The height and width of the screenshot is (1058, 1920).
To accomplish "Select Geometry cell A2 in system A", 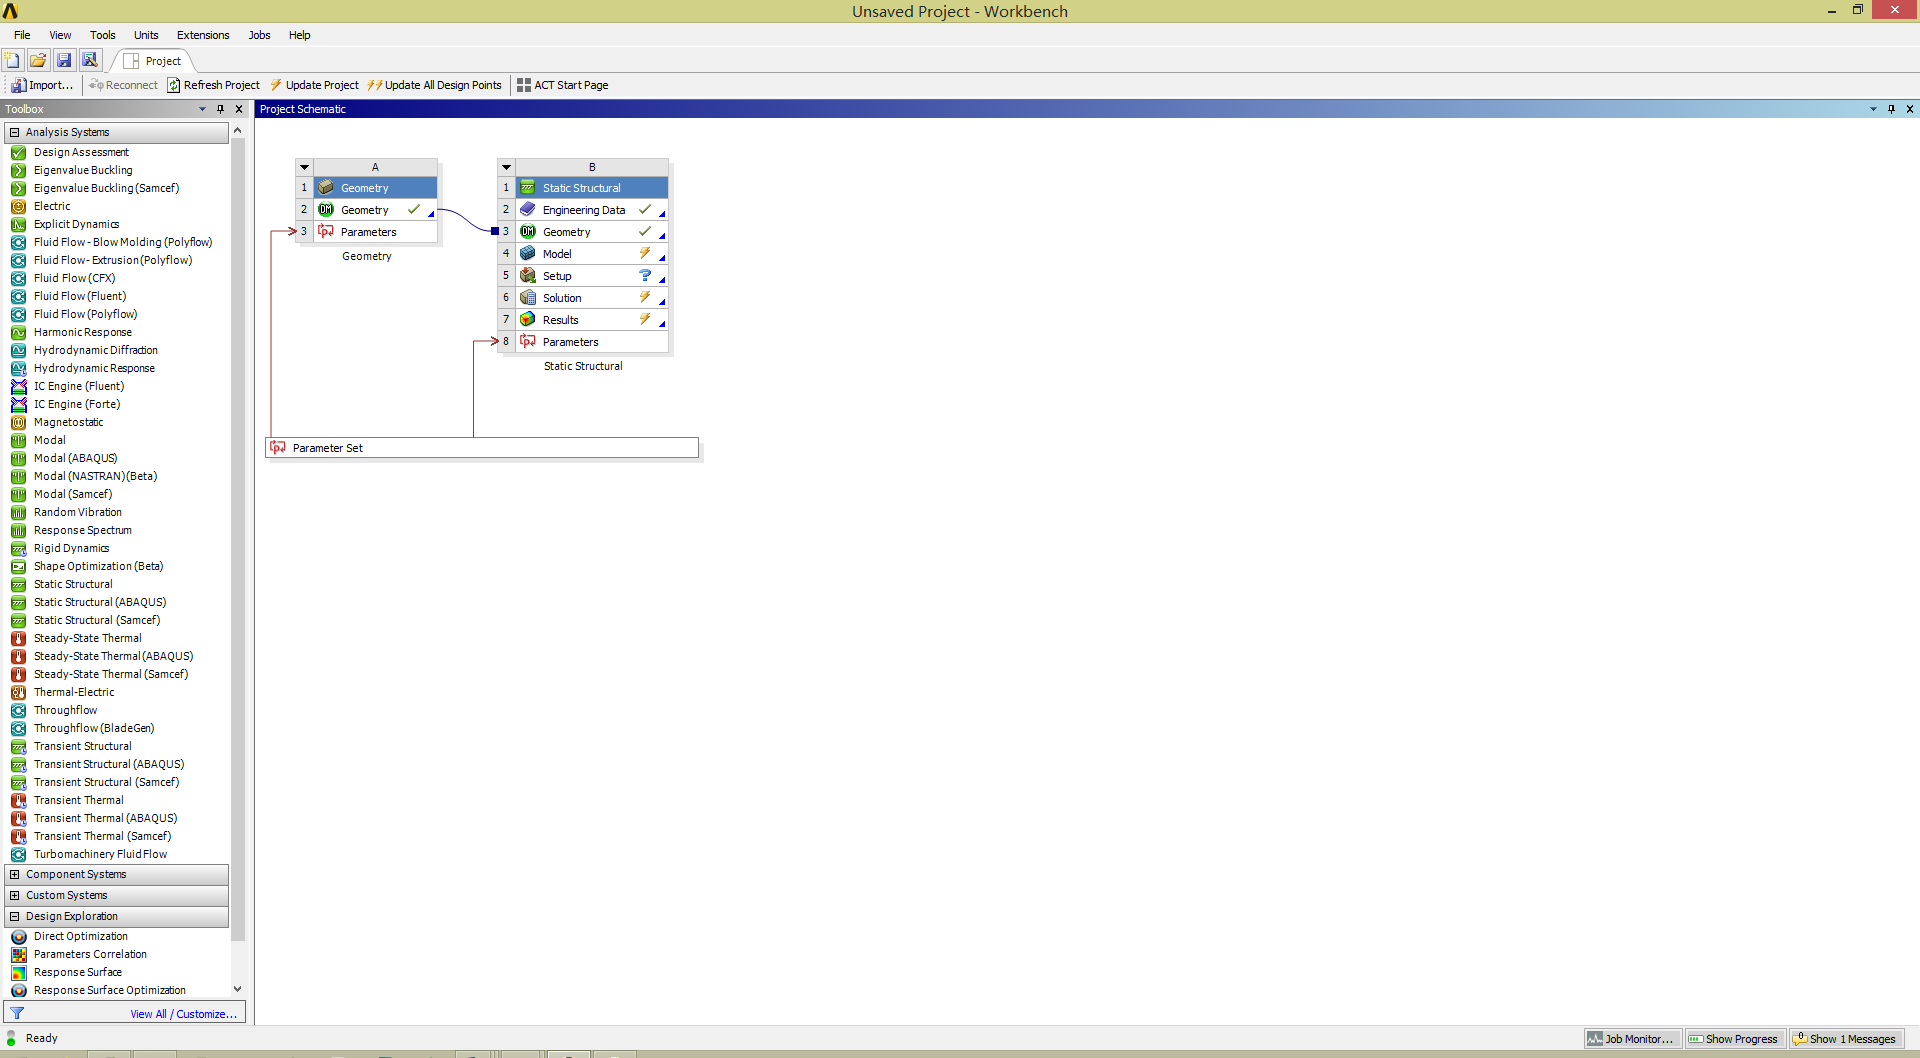I will coord(375,210).
